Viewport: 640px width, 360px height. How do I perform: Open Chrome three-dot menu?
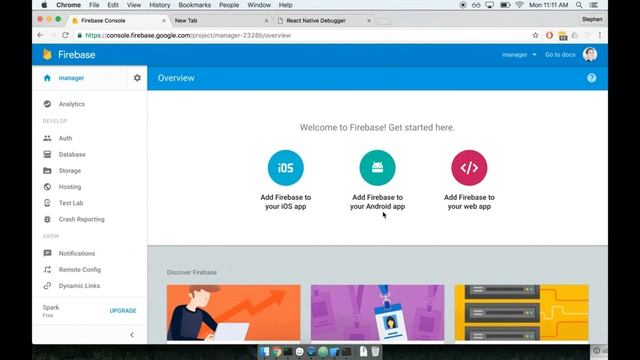click(x=600, y=36)
